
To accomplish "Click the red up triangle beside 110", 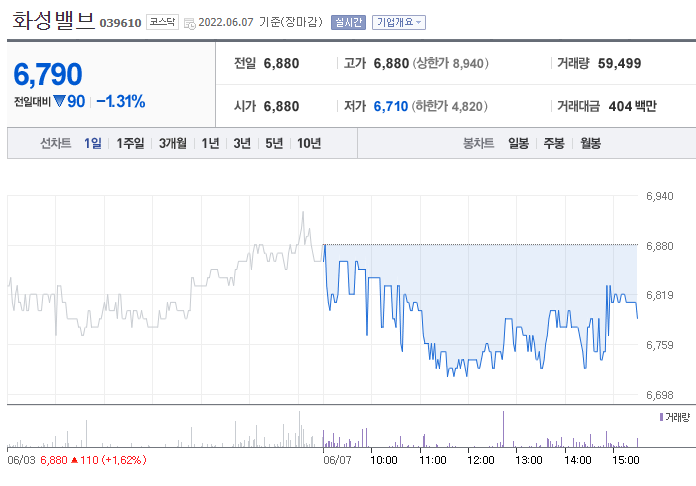I will (x=75, y=460).
